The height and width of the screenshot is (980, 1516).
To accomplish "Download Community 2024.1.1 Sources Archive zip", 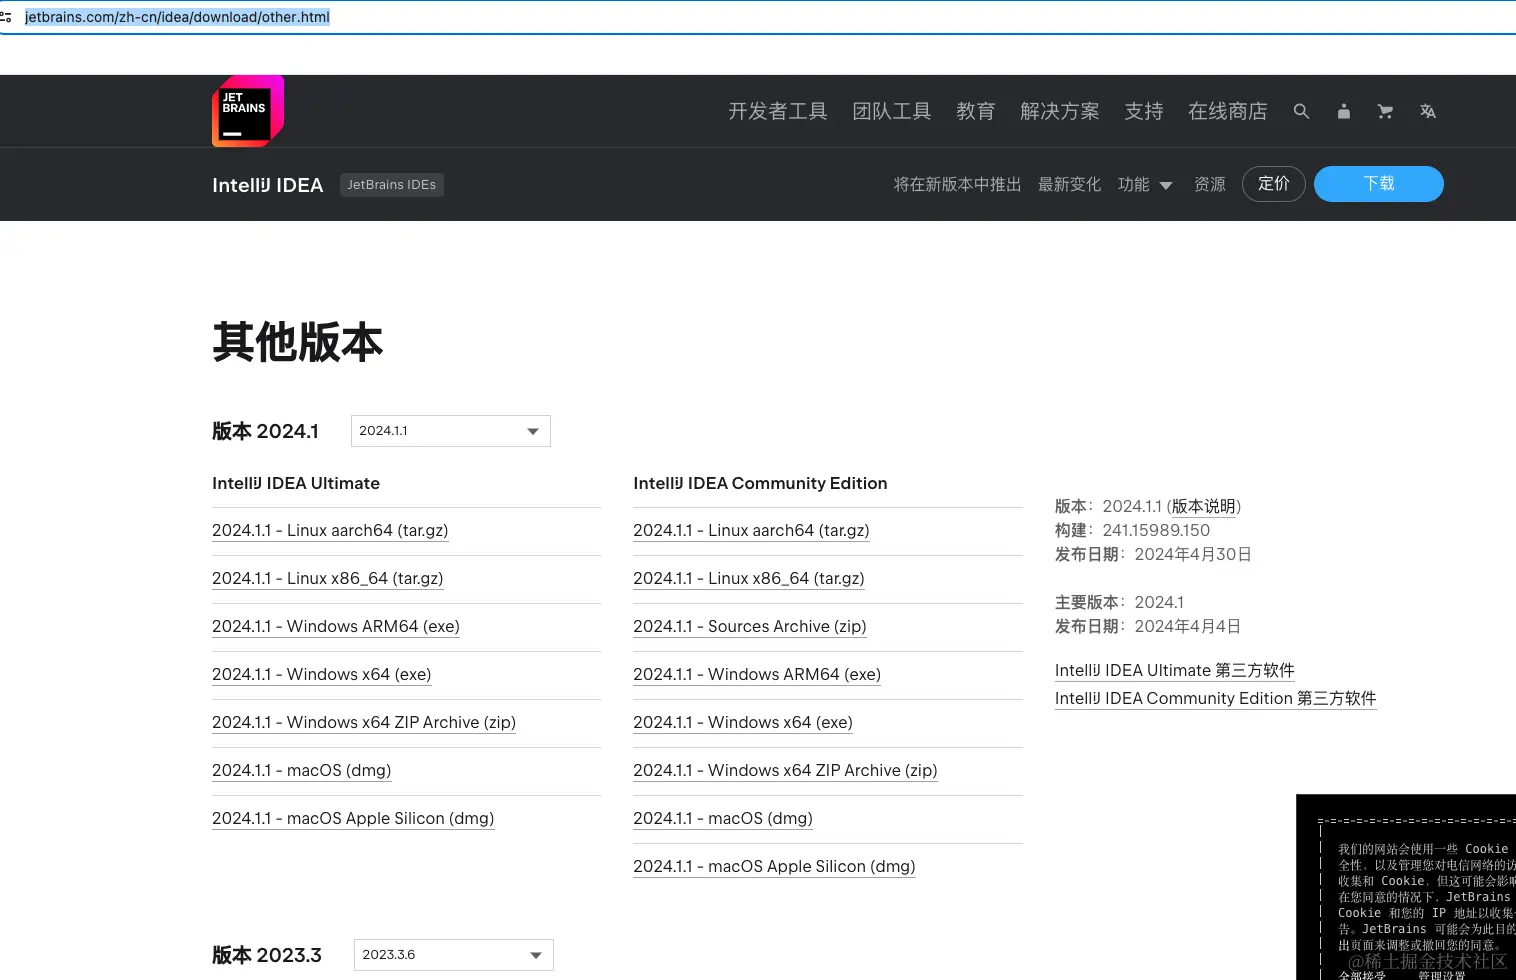I will point(750,627).
